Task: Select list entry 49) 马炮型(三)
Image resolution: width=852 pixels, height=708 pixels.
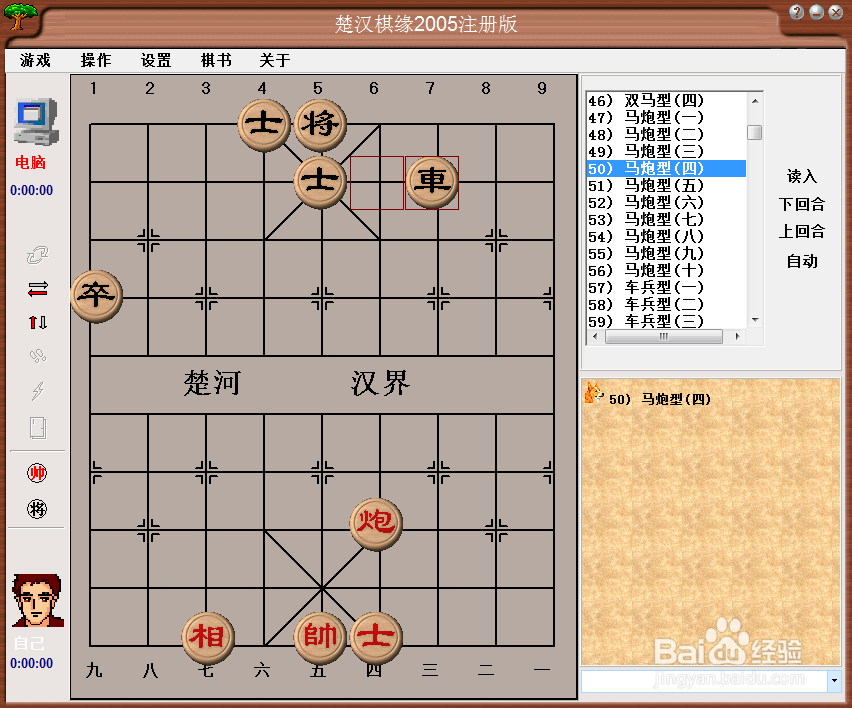Action: [666, 152]
